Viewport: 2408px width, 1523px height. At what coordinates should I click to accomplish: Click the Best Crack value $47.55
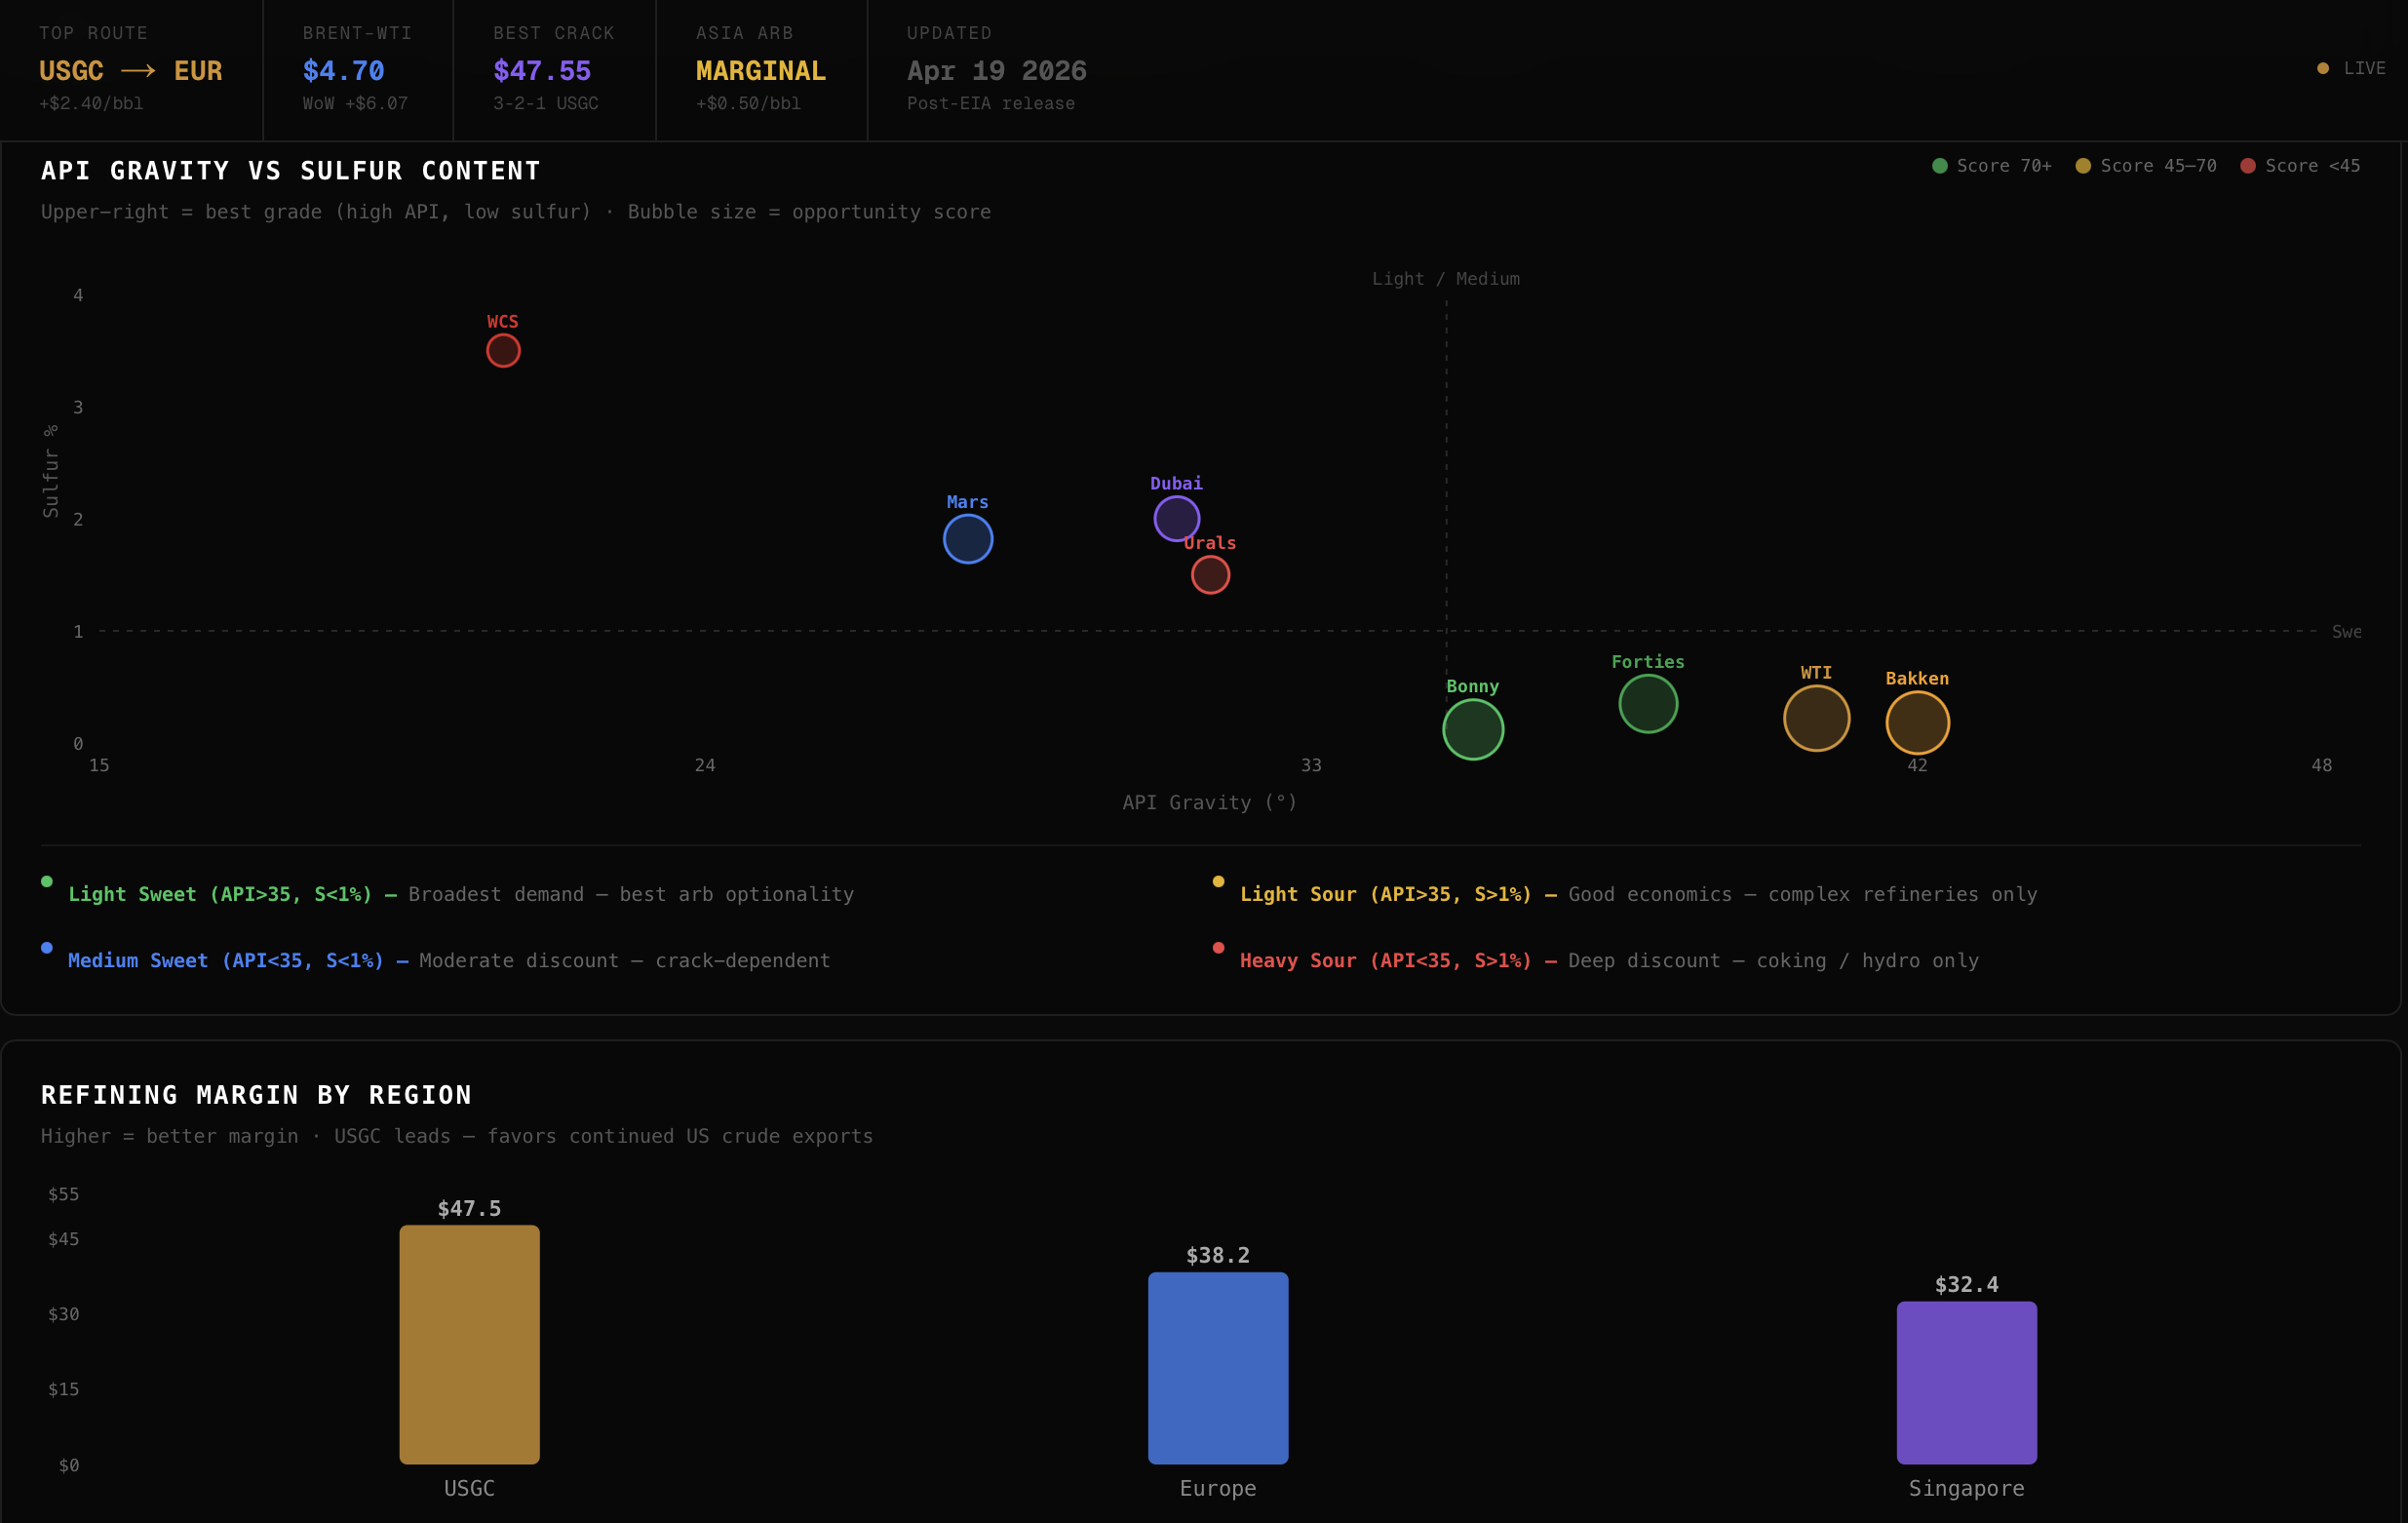pyautogui.click(x=542, y=71)
